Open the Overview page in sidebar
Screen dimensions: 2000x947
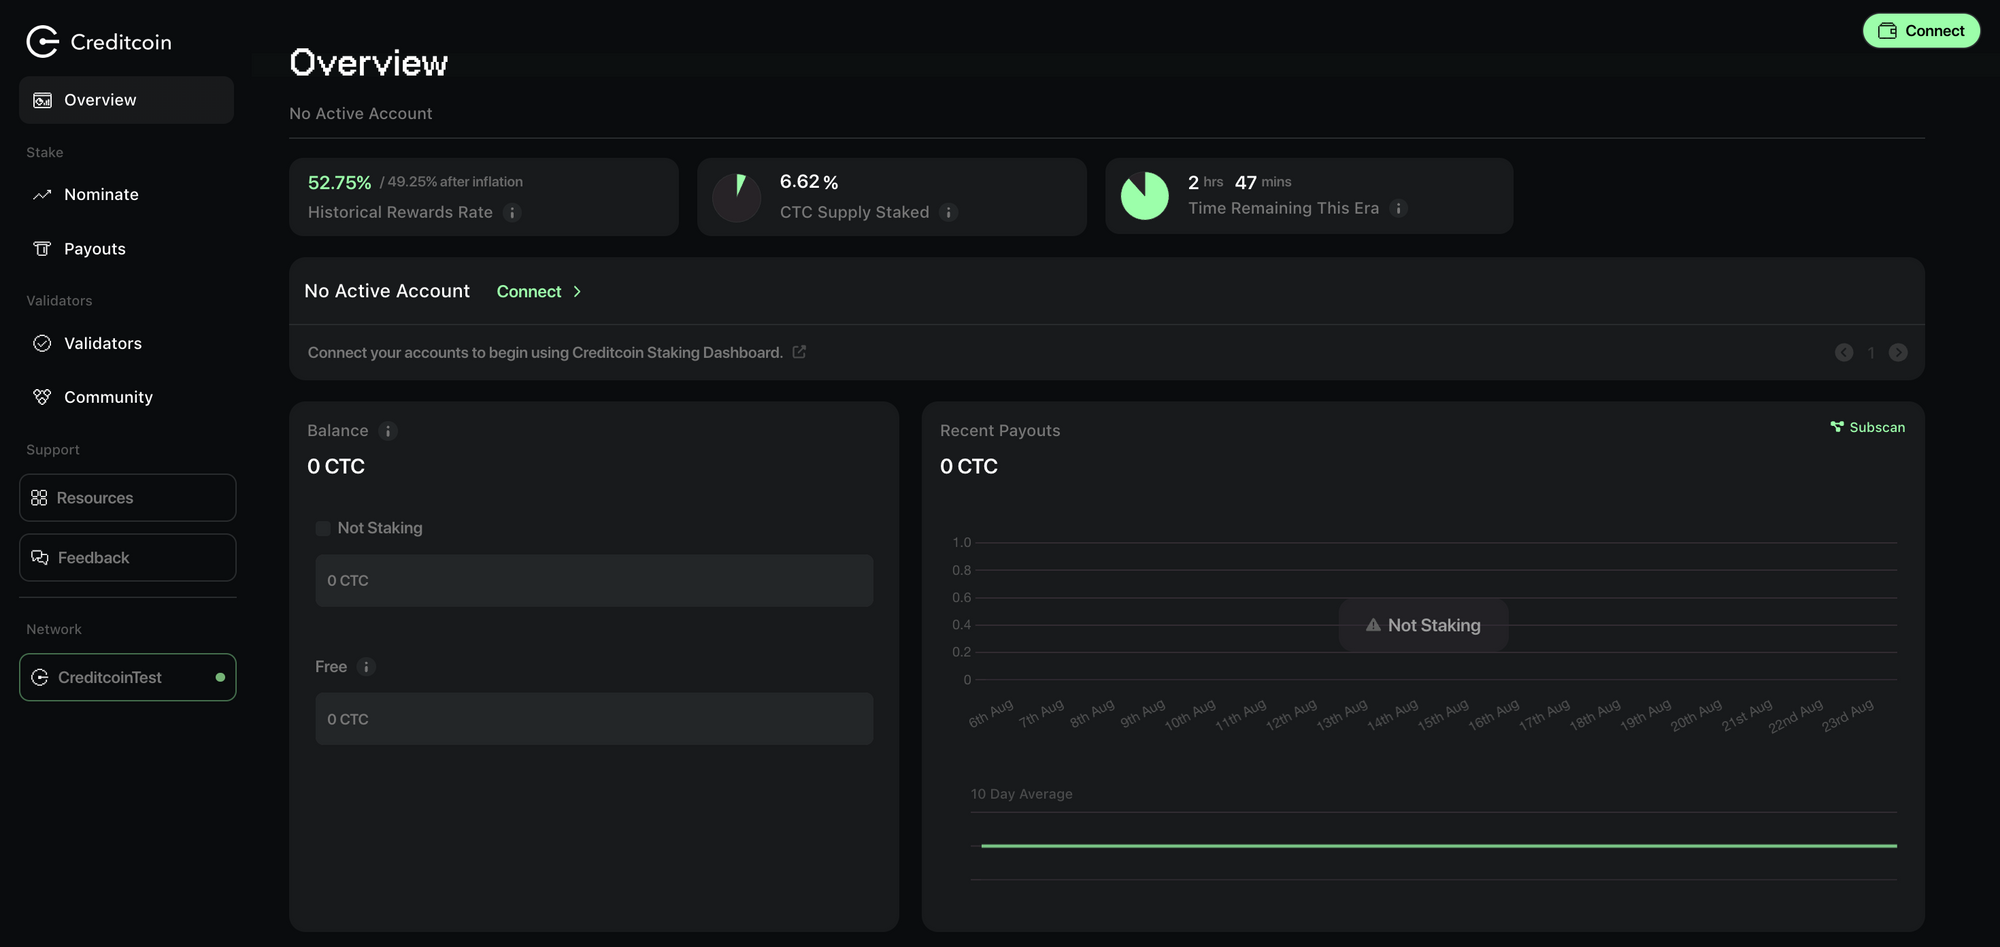(x=126, y=100)
